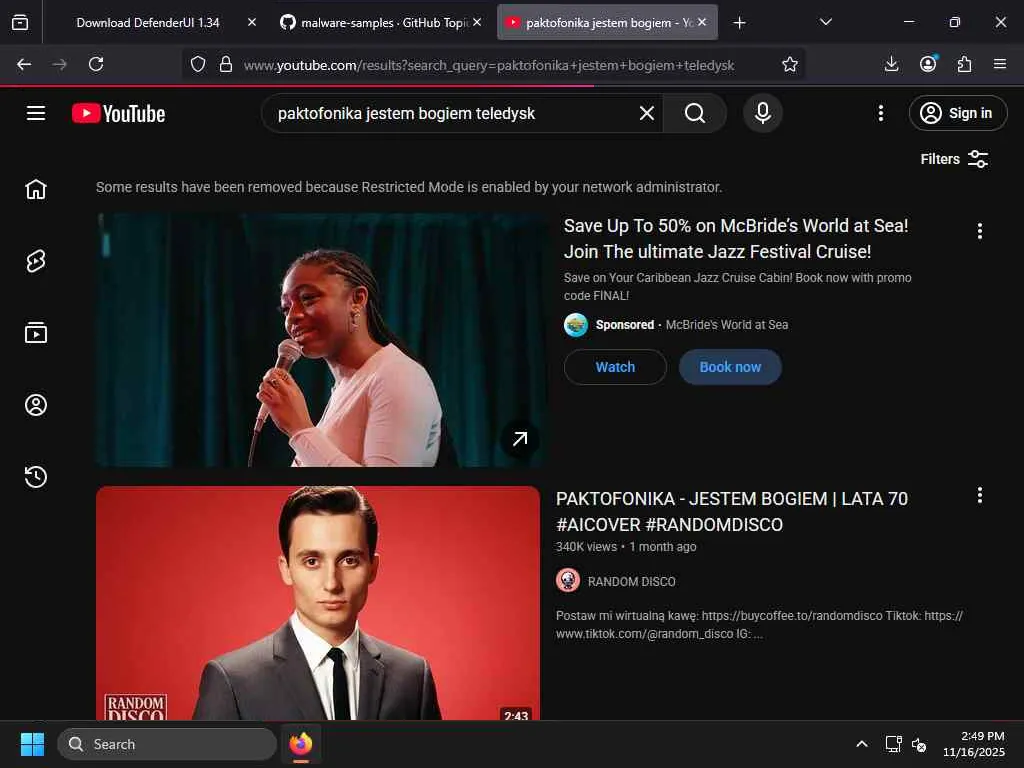1024x768 pixels.
Task: Open Firefox tracking protection shield
Action: point(198,64)
